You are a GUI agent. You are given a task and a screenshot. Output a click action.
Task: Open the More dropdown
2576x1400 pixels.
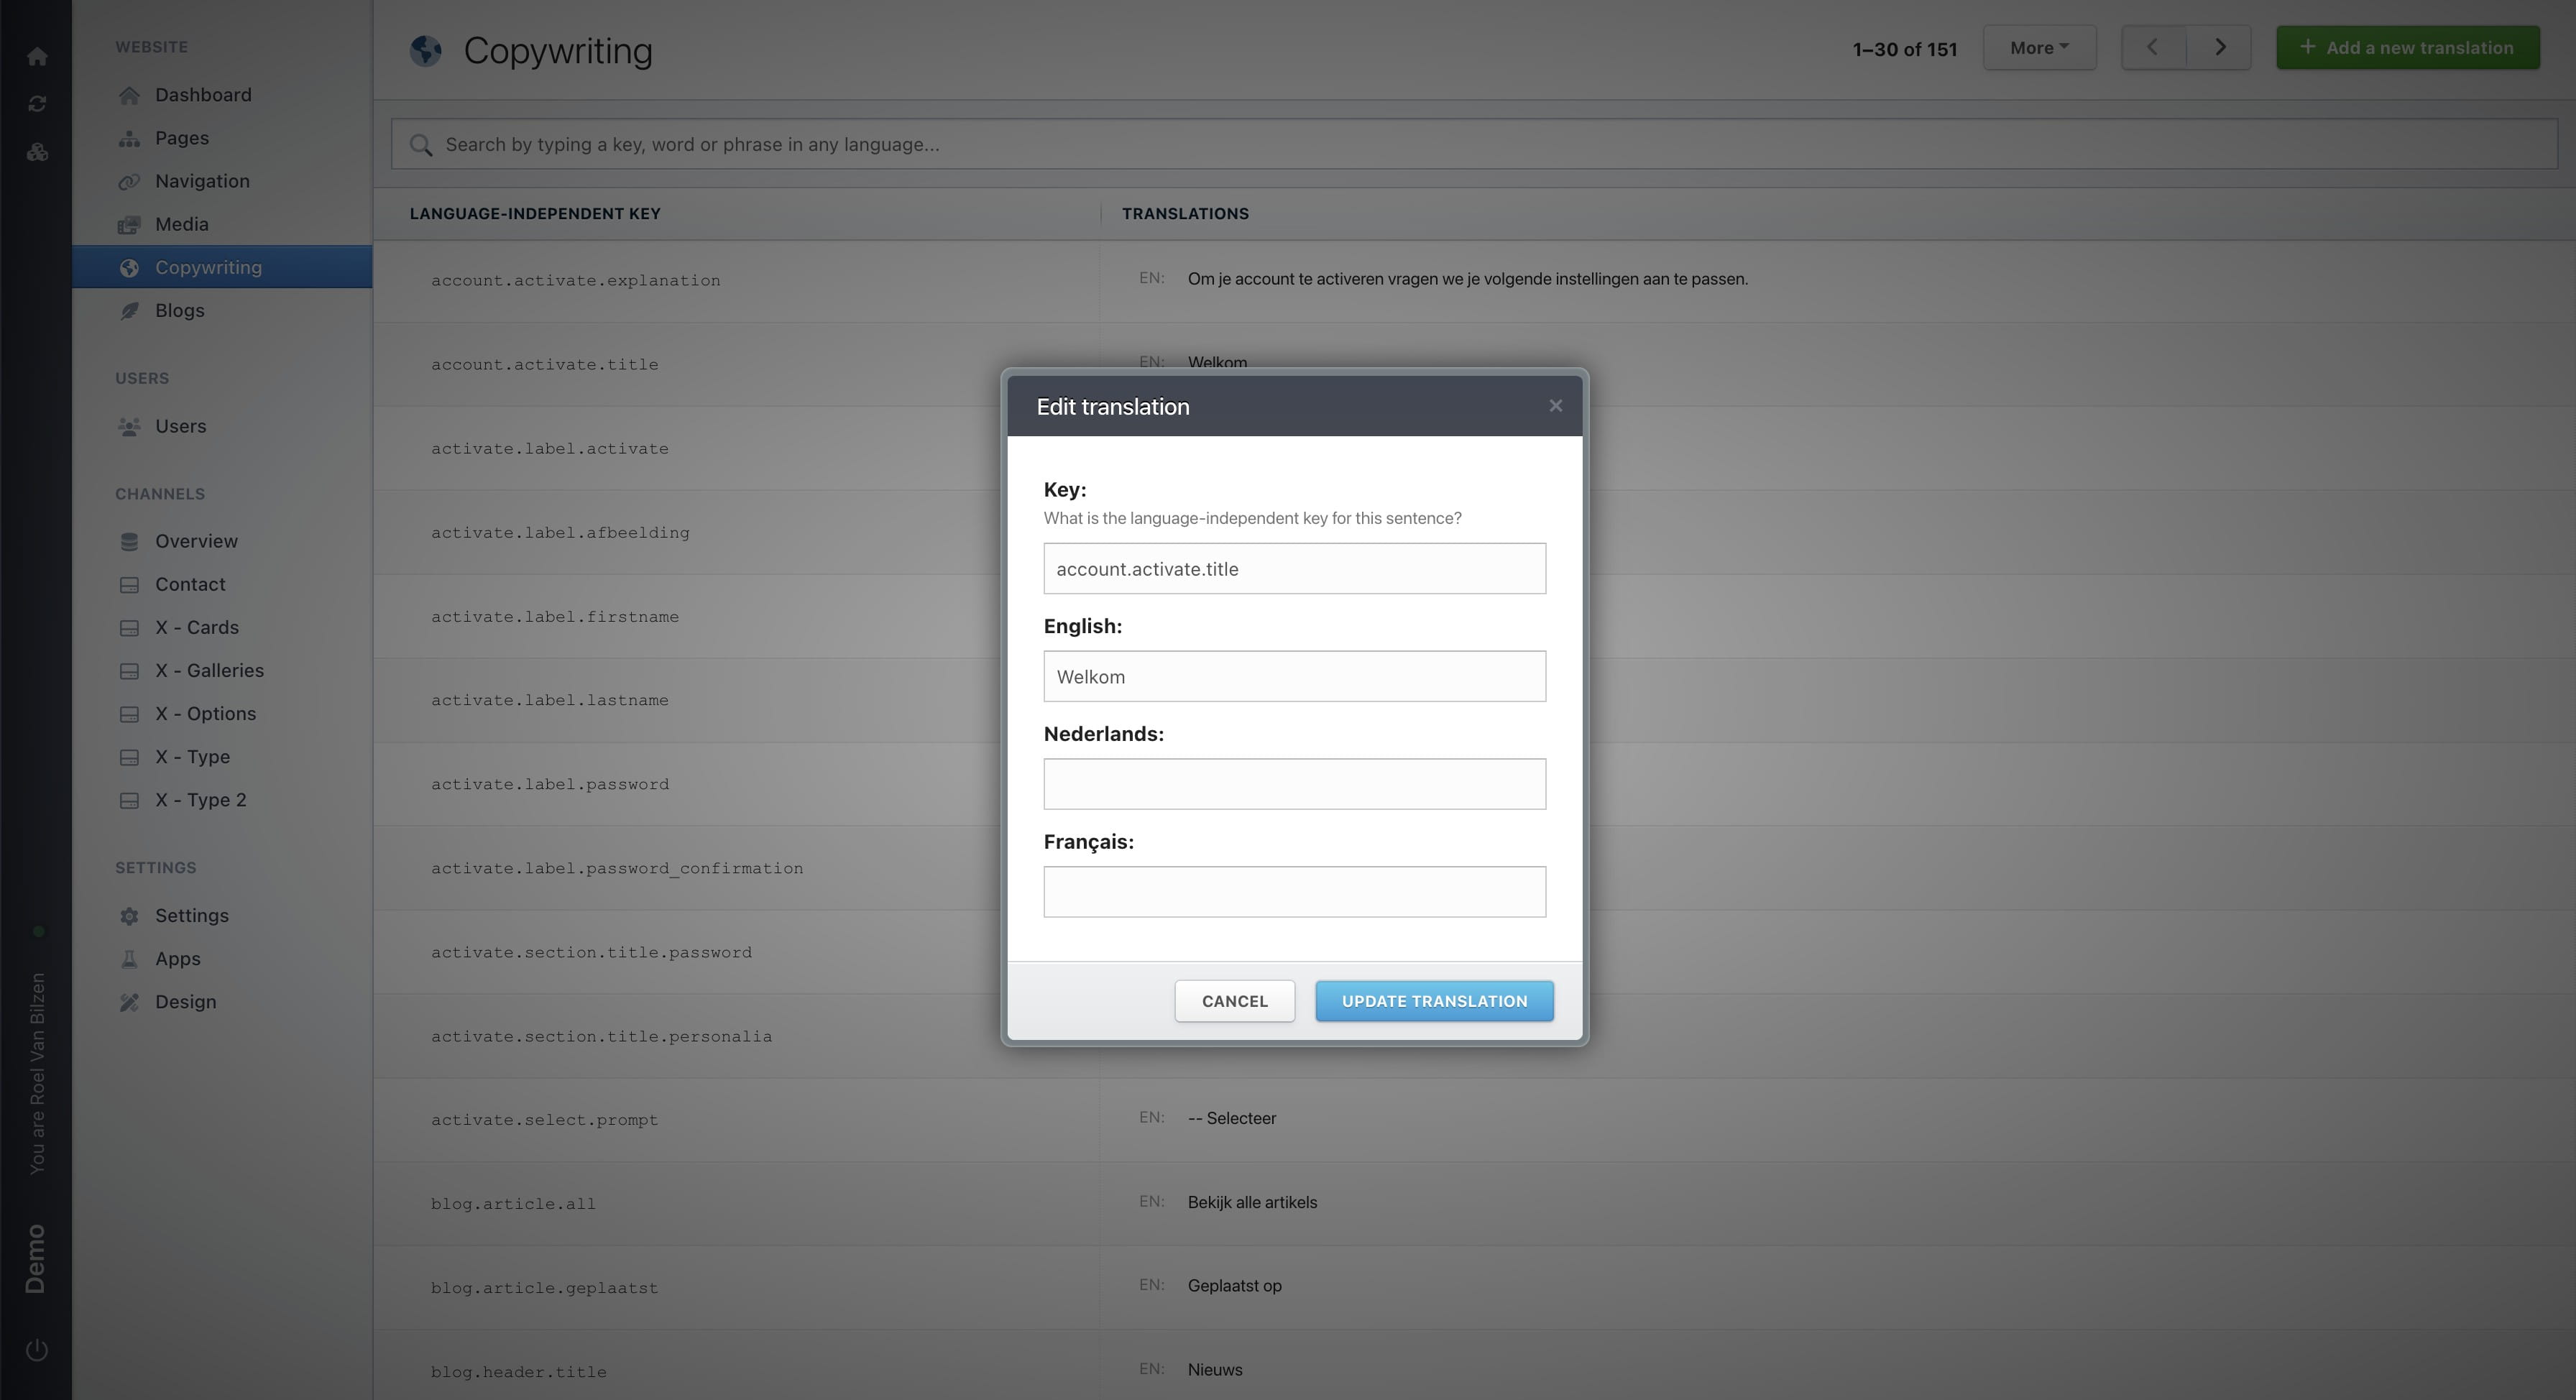tap(2039, 47)
